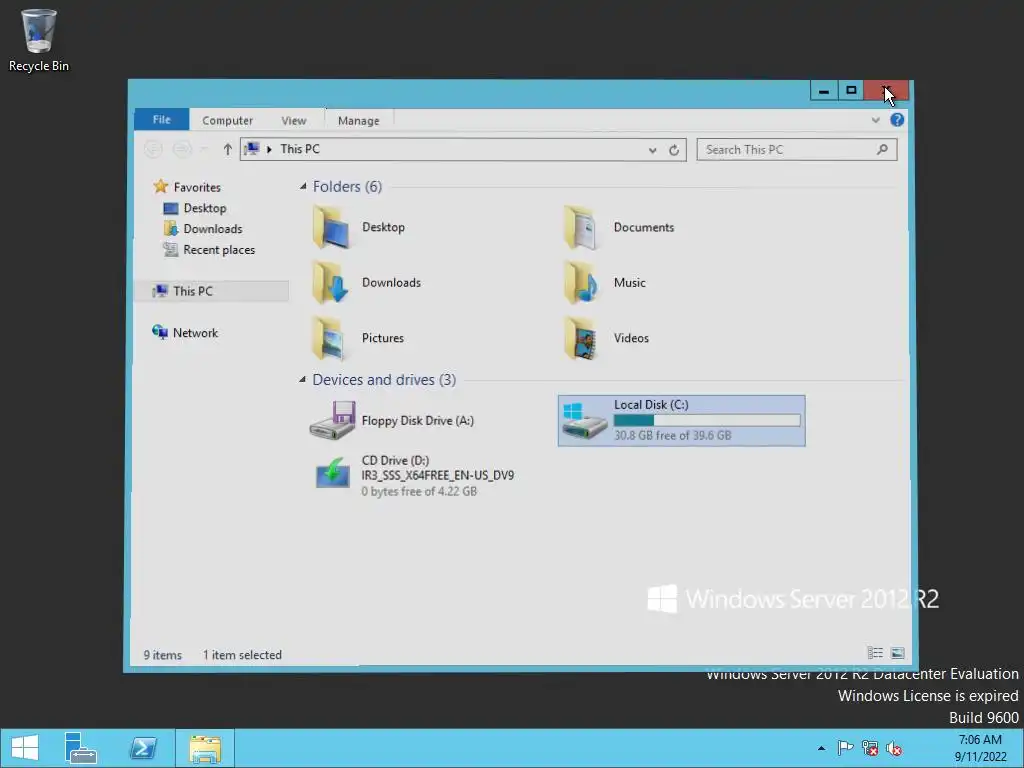Open Action Center flag in system tray
Screen dimensions: 1024x768
[846, 748]
